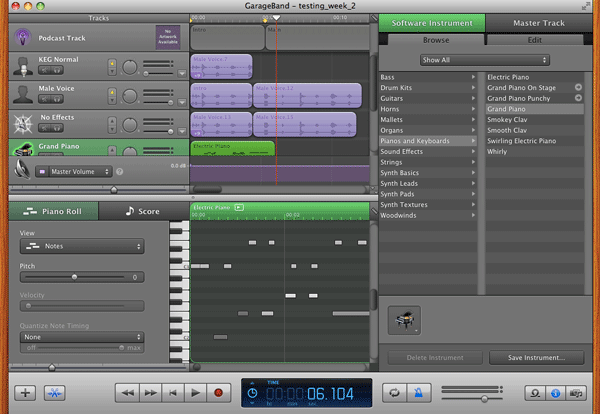Play the Electric Piano region in the editor
Screen dimensions: 600x414
point(239,207)
